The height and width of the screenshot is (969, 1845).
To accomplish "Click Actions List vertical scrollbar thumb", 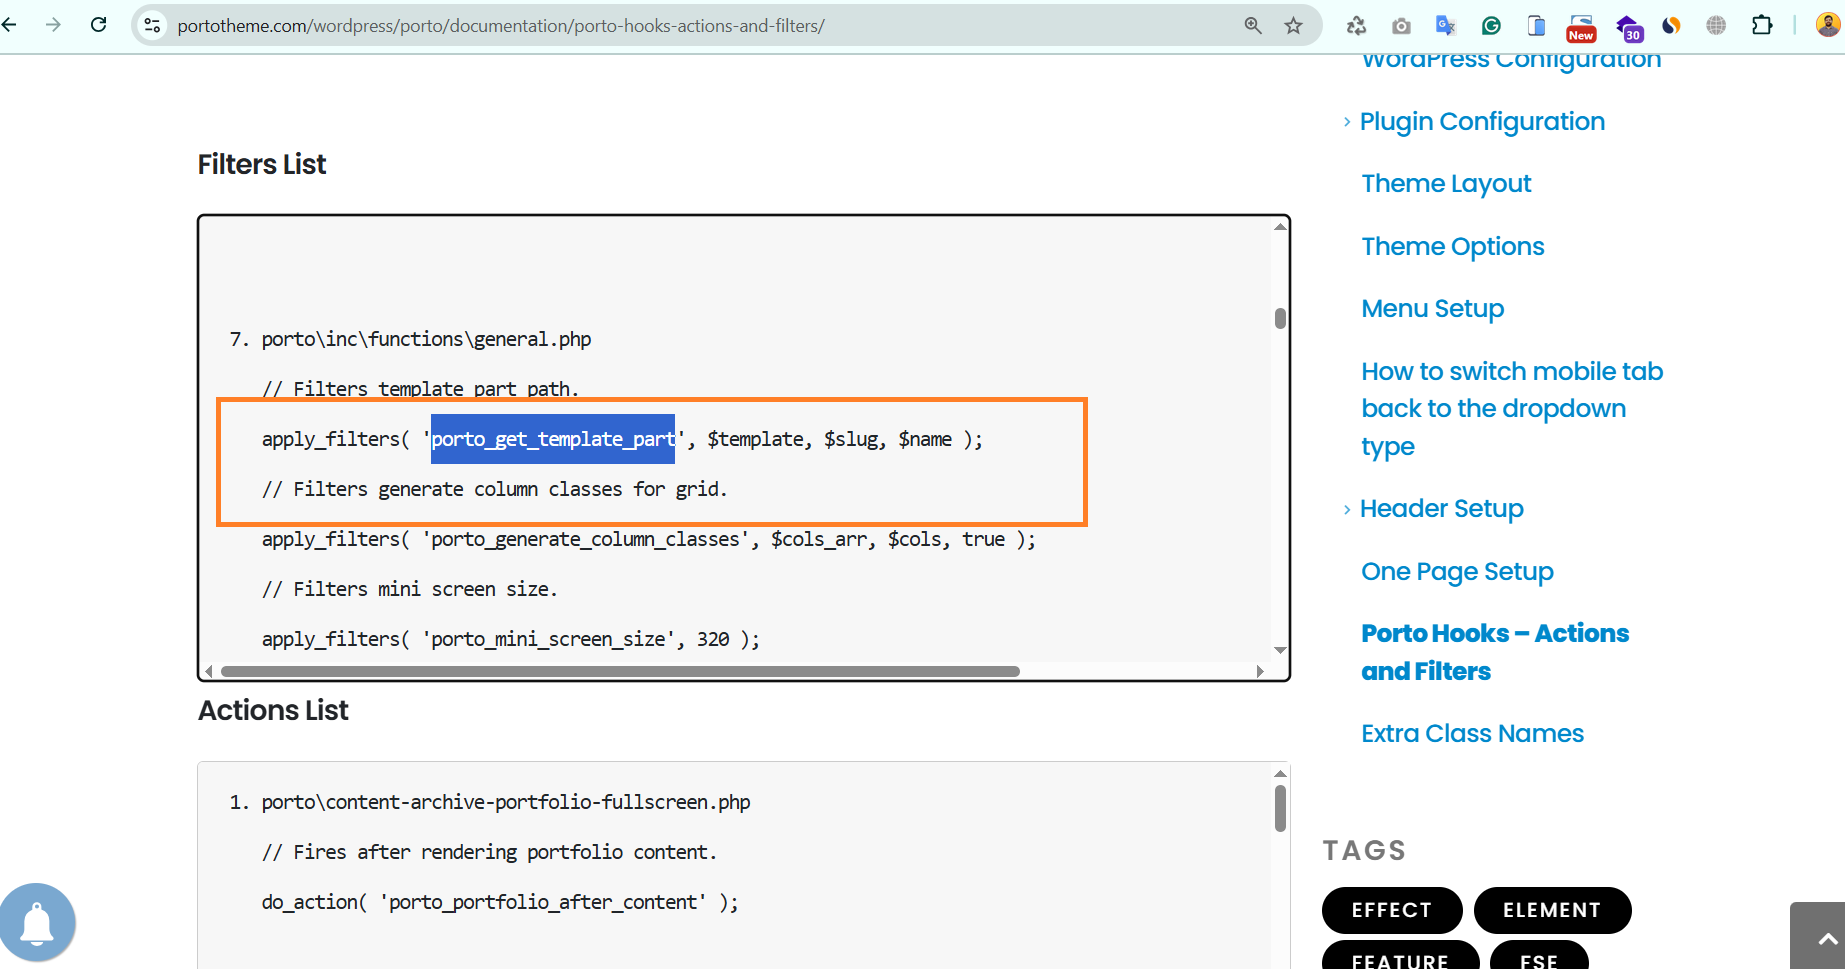I will click(x=1280, y=808).
